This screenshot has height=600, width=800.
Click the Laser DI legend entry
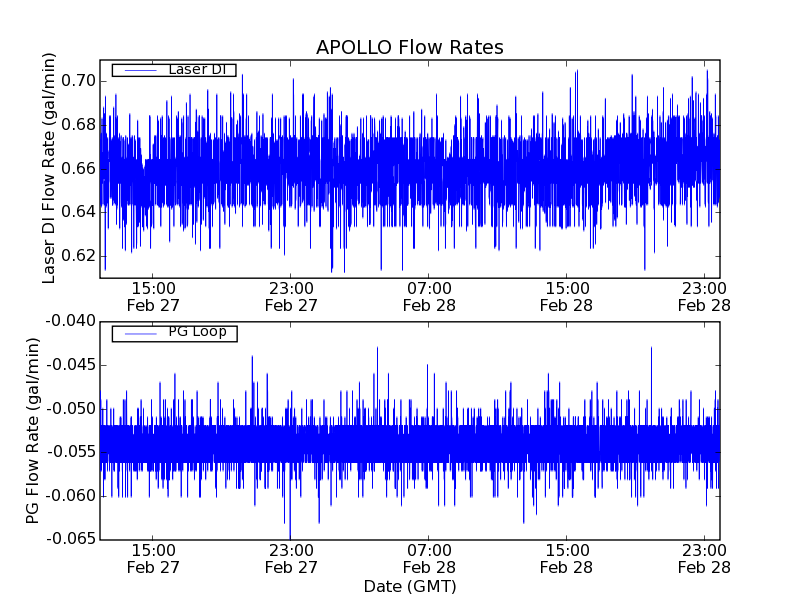pyautogui.click(x=174, y=70)
